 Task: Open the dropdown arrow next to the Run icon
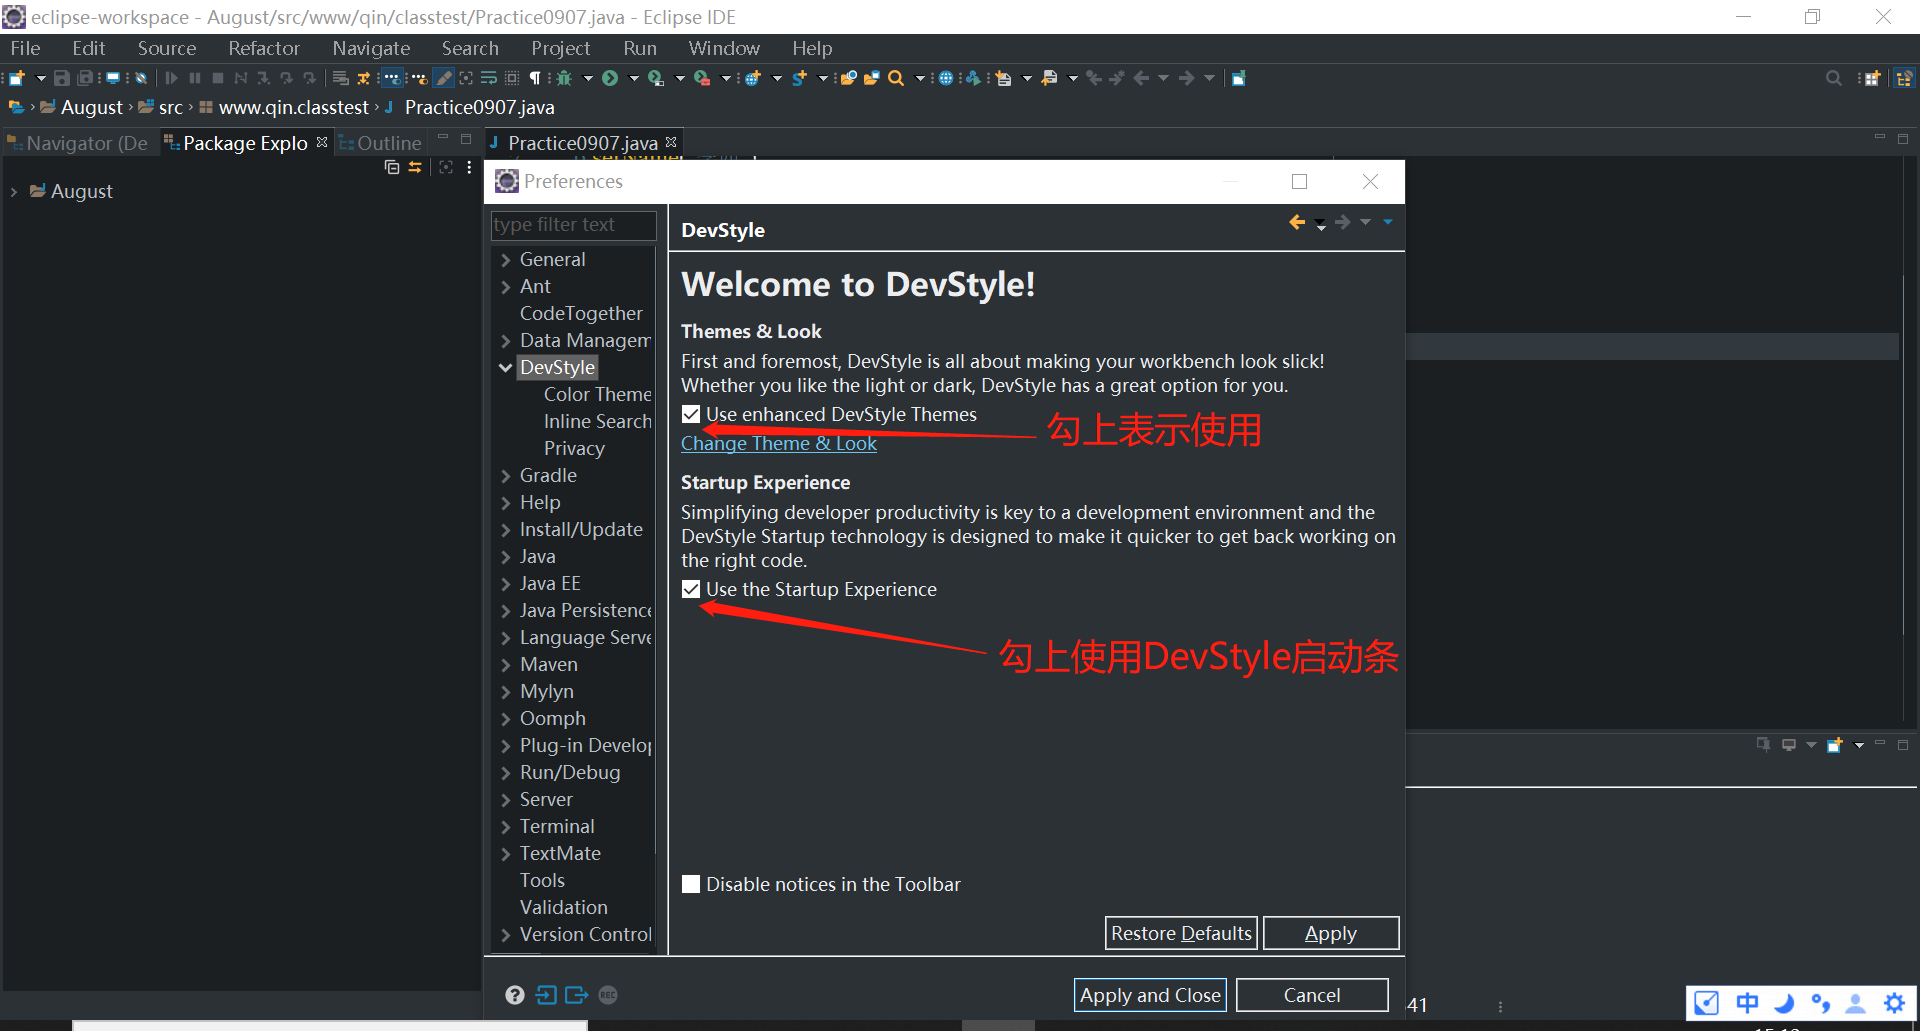(x=633, y=78)
